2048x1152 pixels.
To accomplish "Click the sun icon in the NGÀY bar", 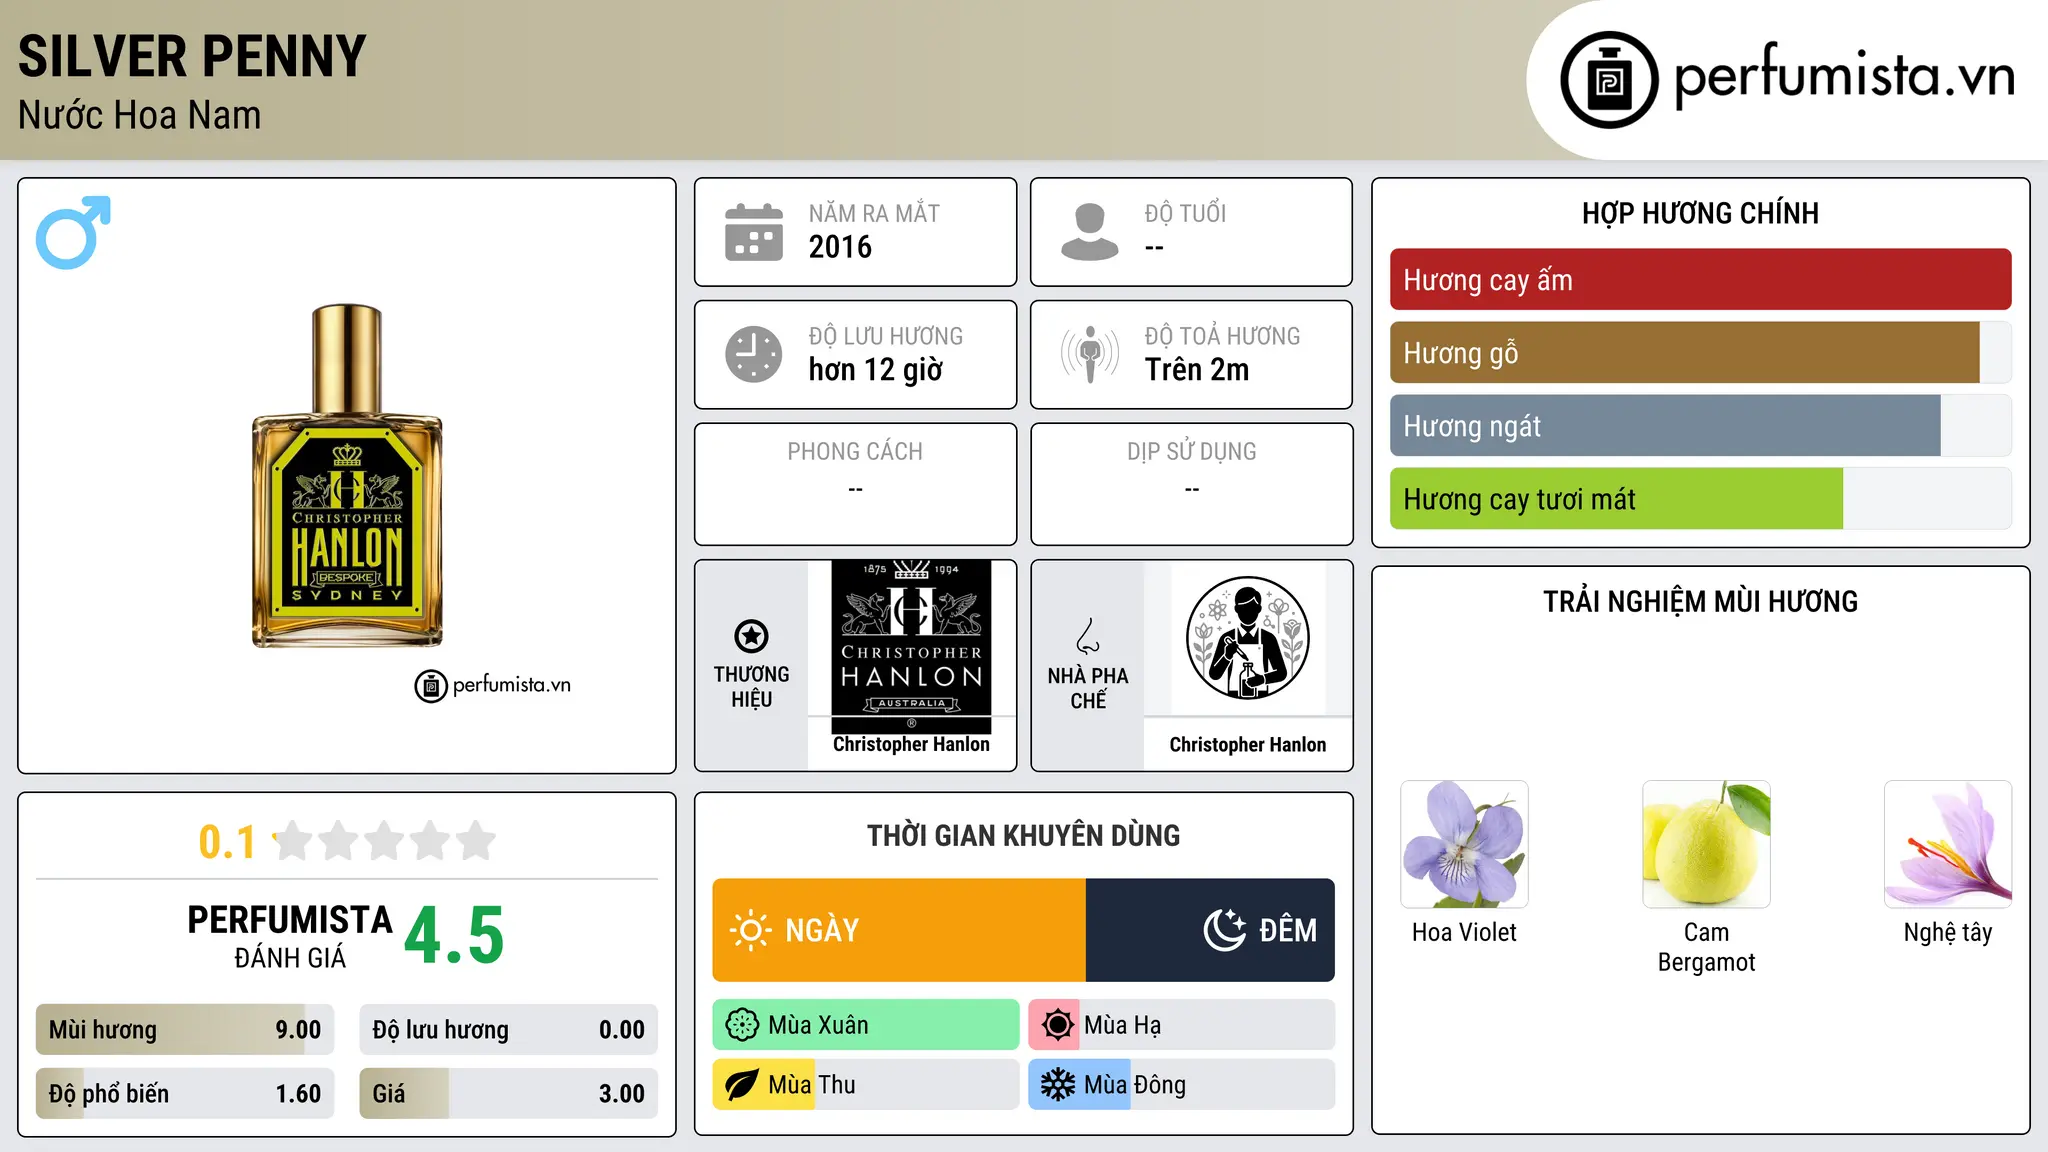I will [750, 930].
